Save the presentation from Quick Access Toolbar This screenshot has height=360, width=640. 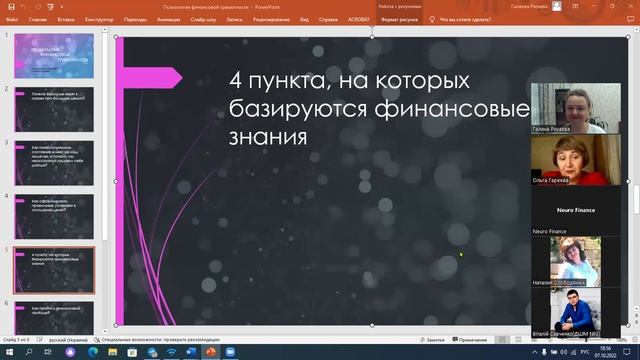tap(11, 7)
